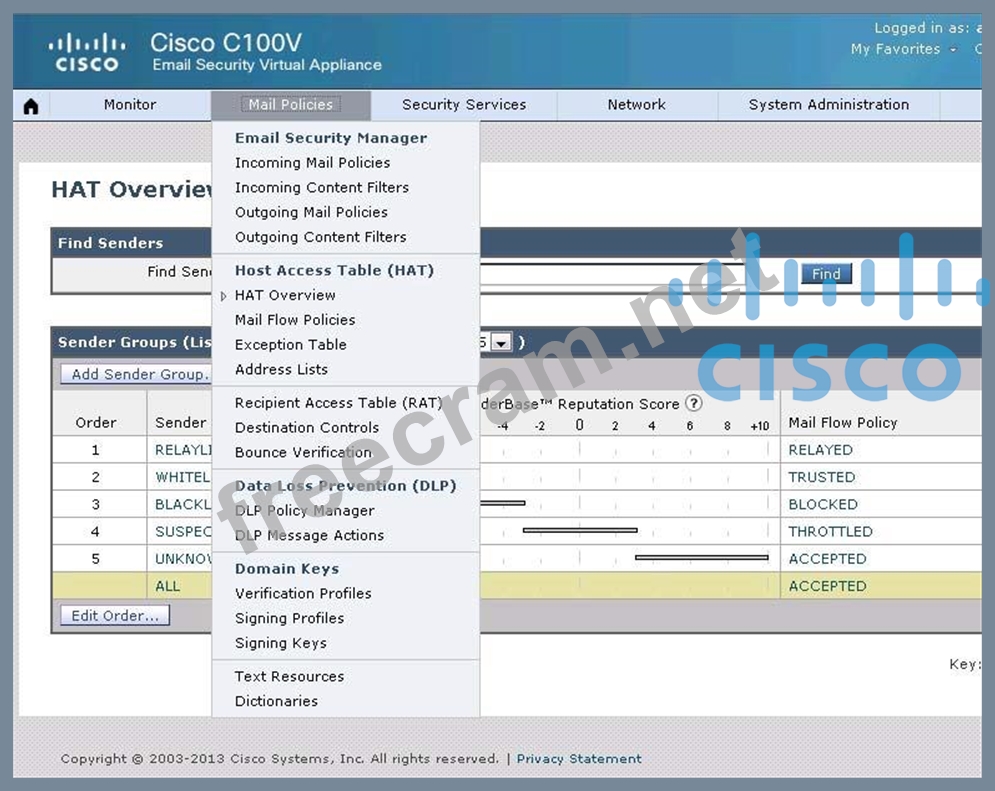Open Recipient Access Table (RAT)

pyautogui.click(x=338, y=403)
